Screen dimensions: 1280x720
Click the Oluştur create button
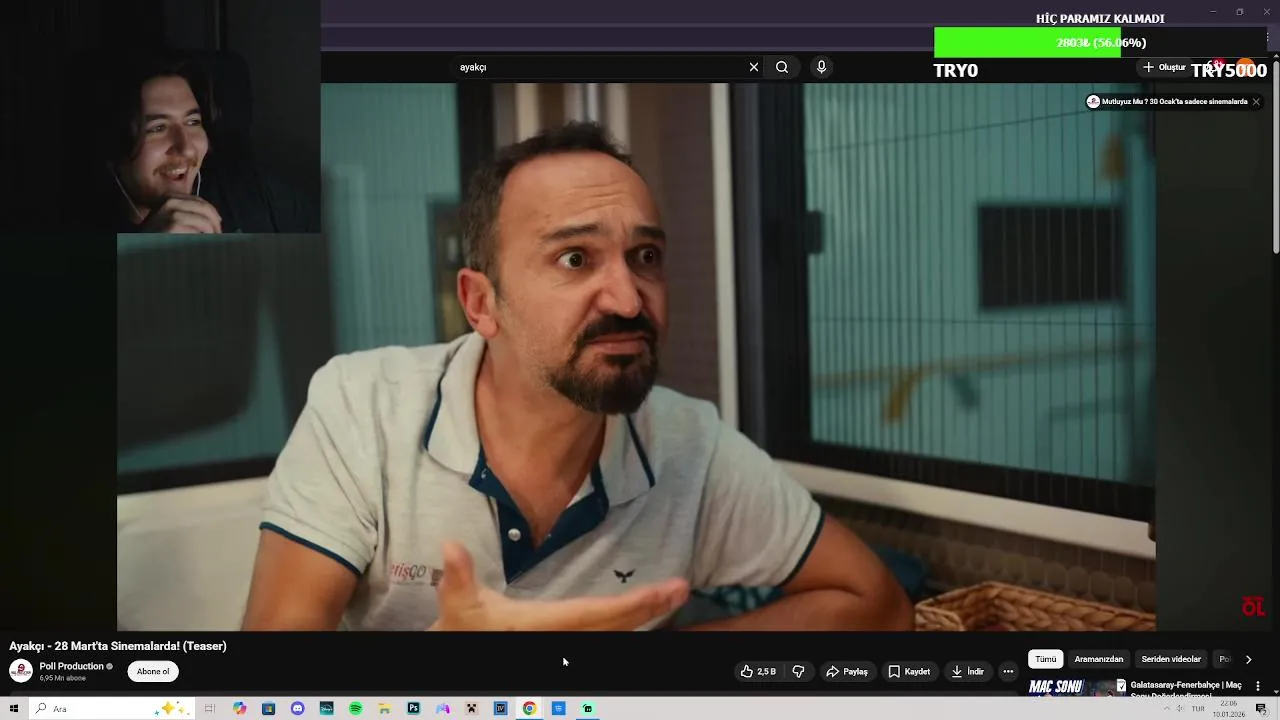[1164, 67]
